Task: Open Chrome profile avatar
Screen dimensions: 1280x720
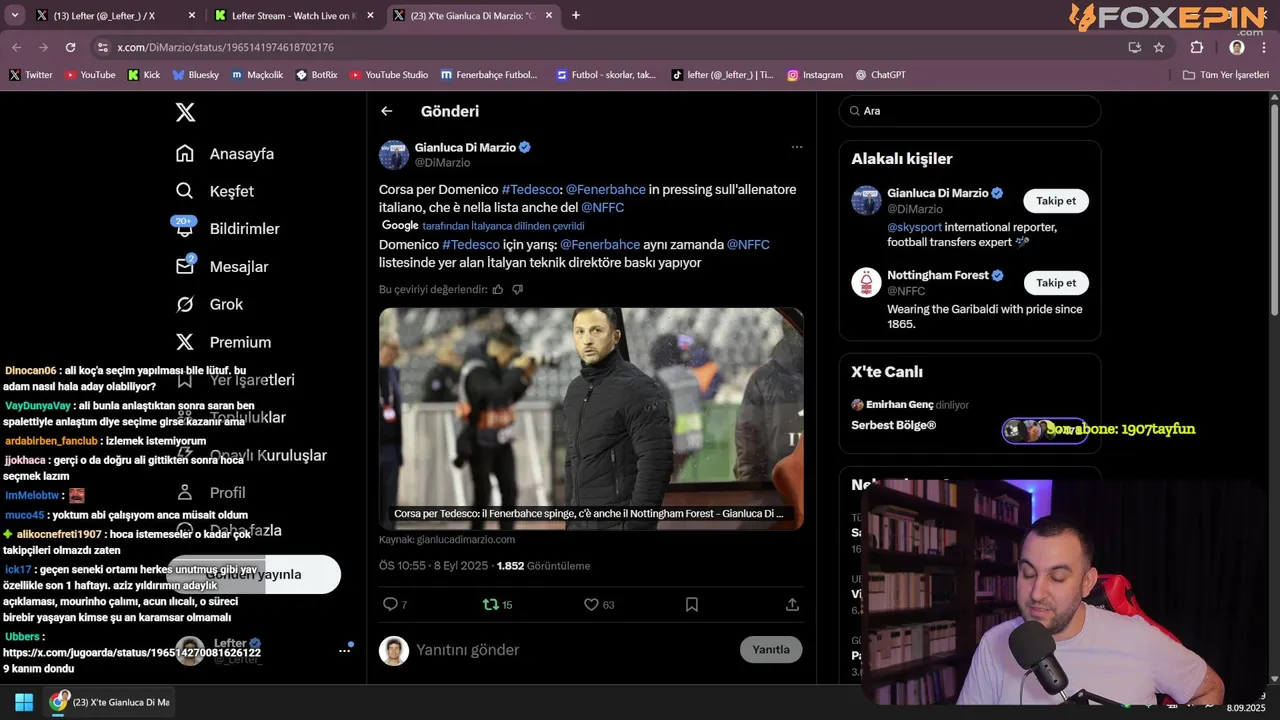Action: click(x=1237, y=47)
